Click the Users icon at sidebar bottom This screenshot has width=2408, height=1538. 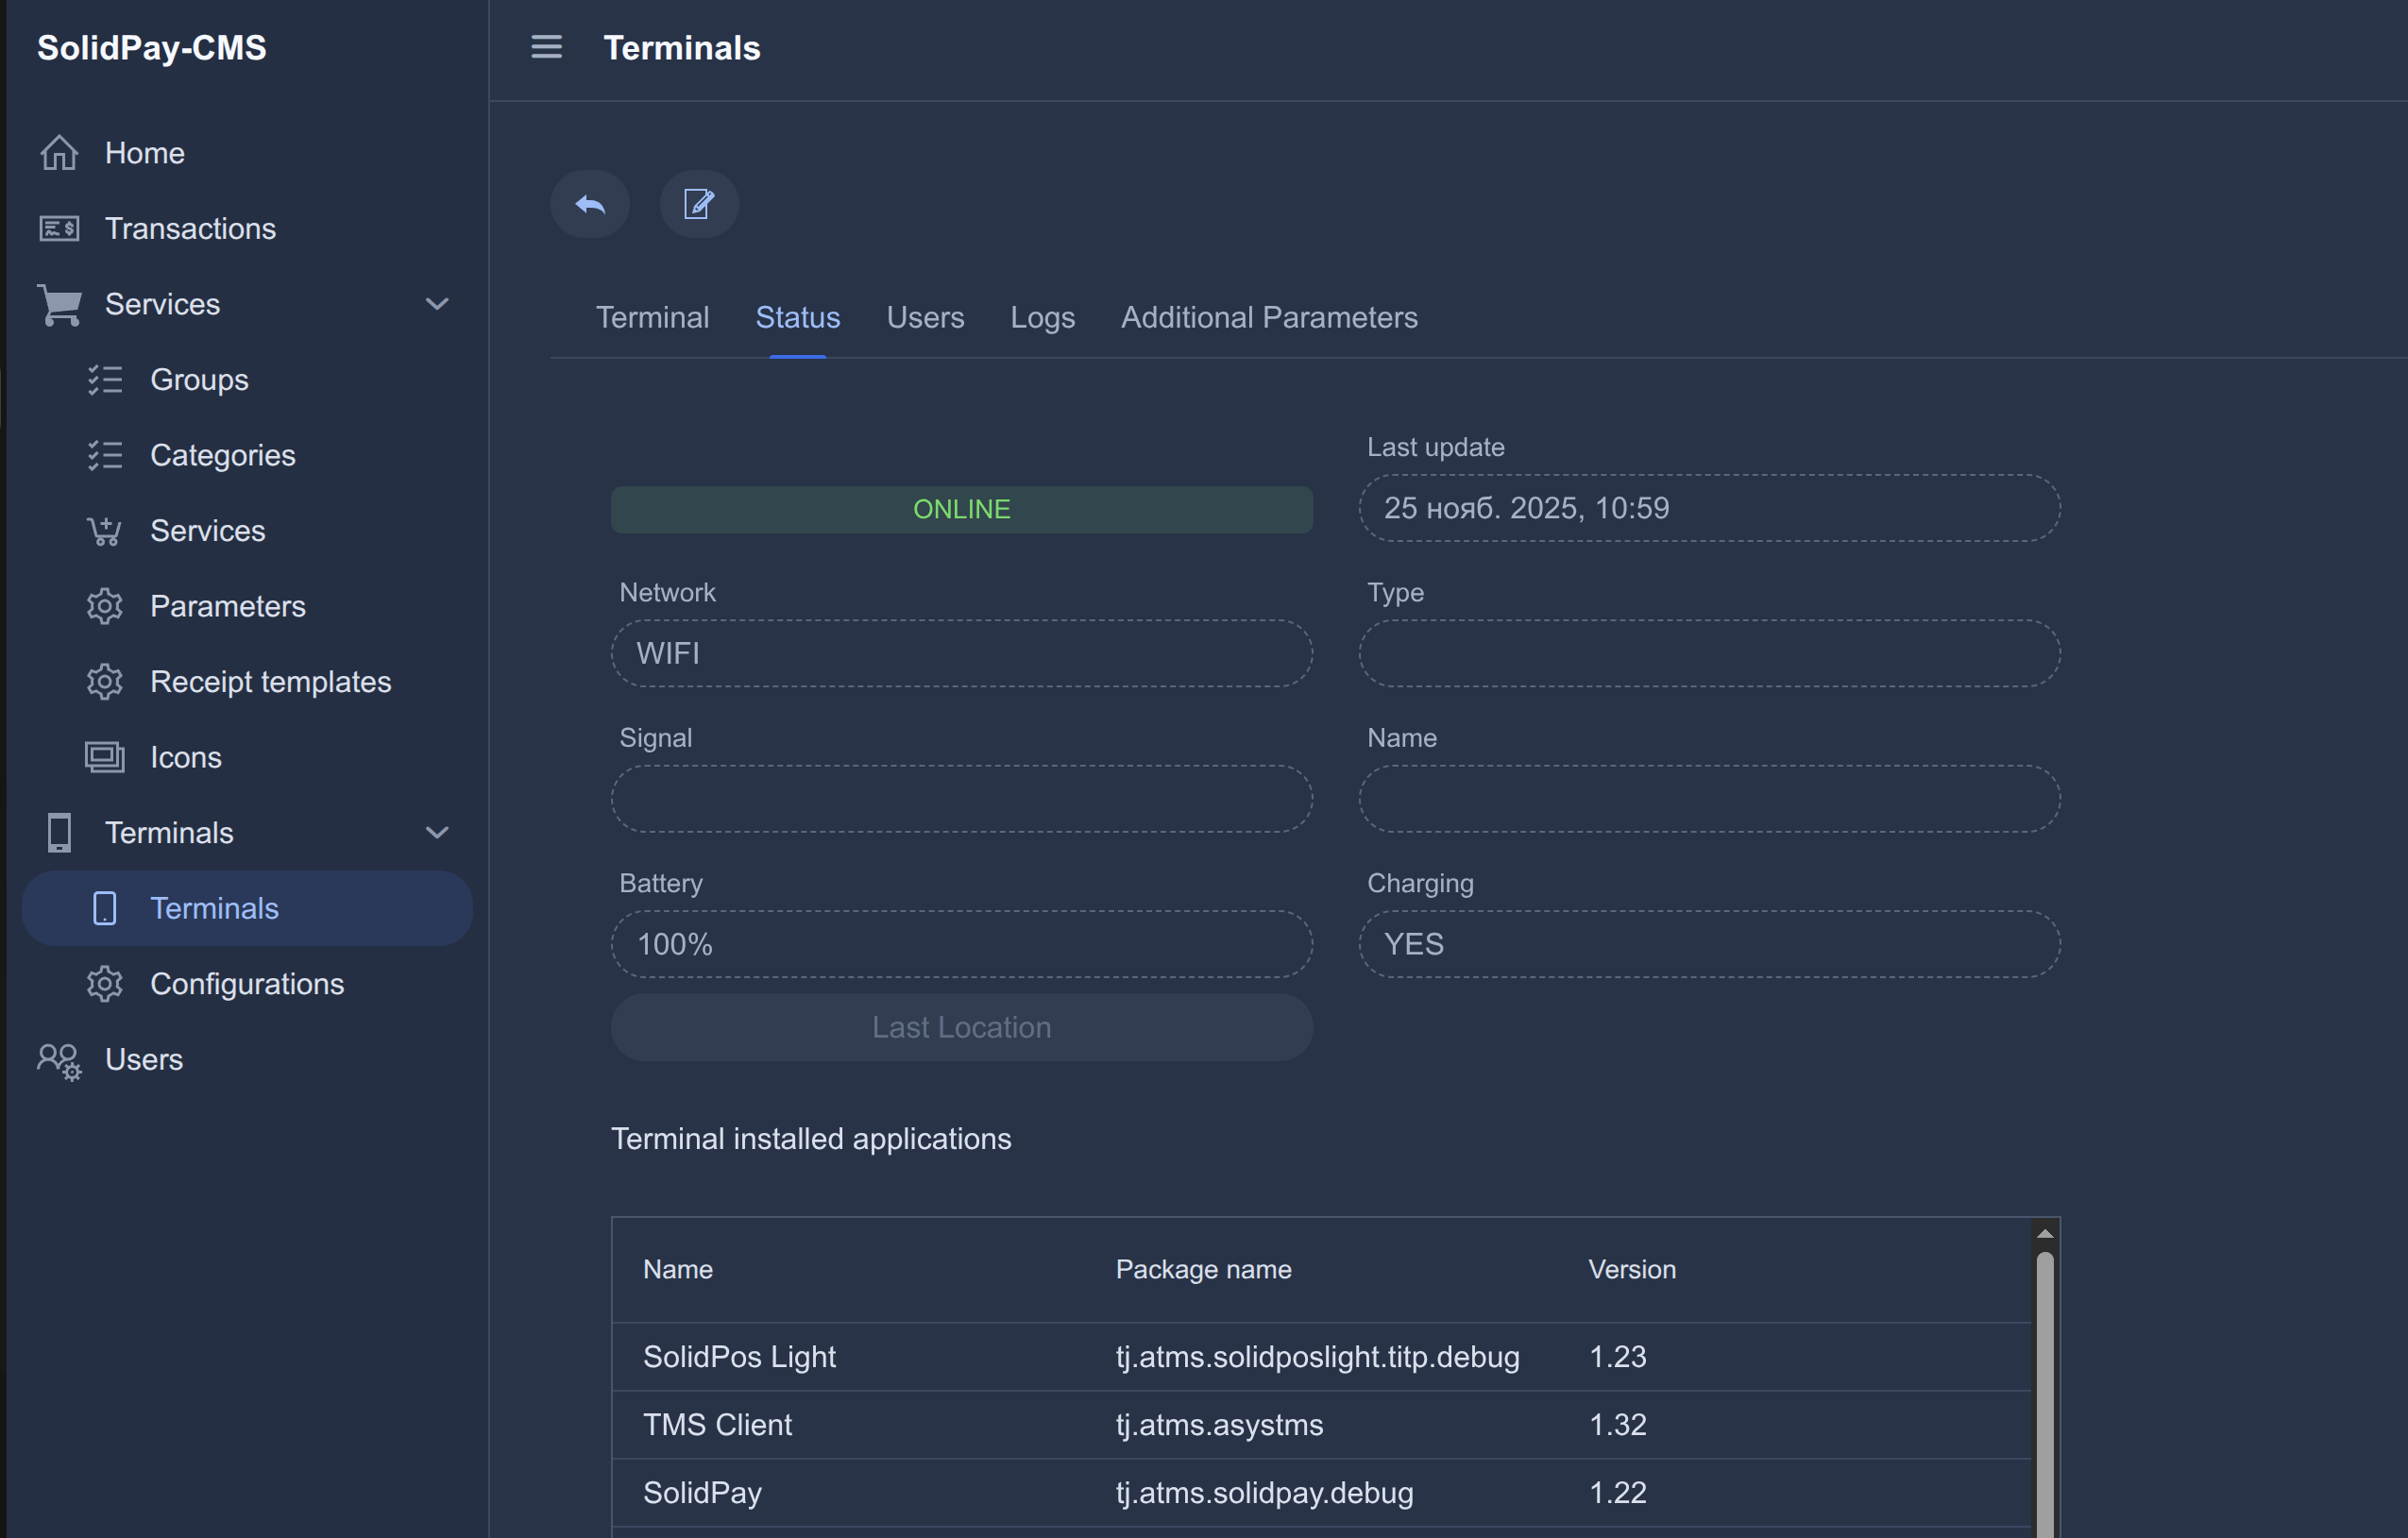[x=58, y=1060]
